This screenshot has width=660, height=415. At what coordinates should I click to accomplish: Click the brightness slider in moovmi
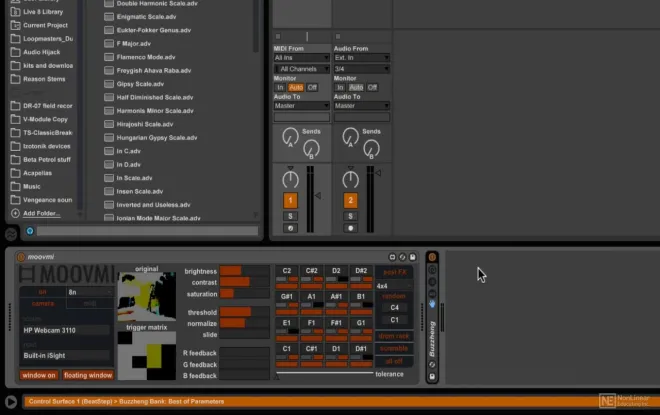(x=245, y=271)
